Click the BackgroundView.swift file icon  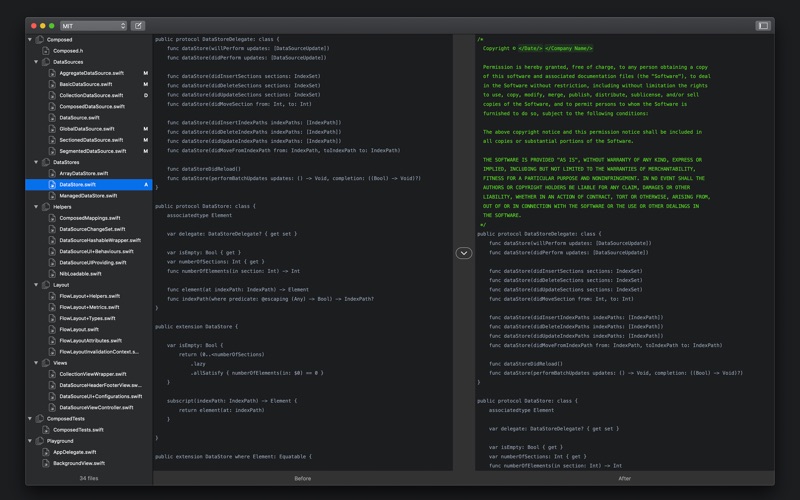pyautogui.click(x=46, y=463)
